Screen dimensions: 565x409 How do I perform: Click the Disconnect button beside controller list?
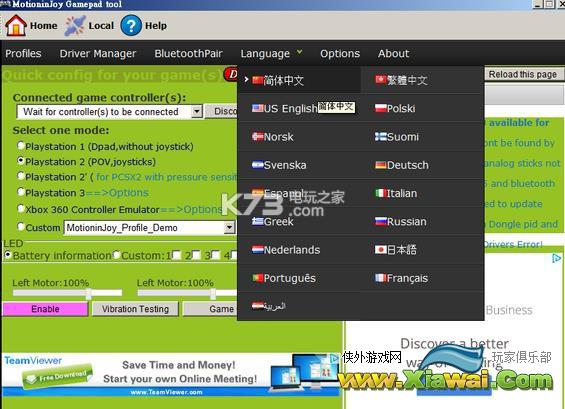click(x=221, y=111)
